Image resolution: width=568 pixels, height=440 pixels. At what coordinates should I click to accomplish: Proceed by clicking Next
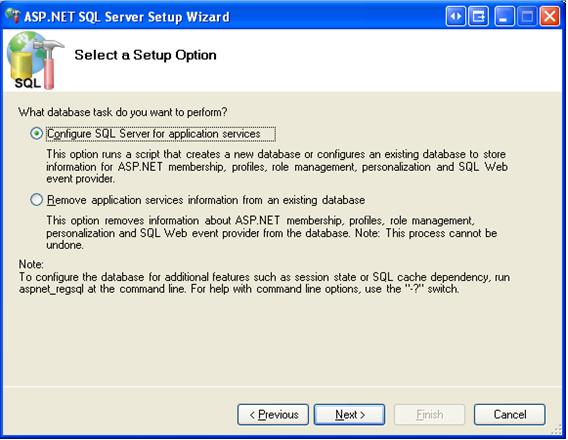pyautogui.click(x=350, y=415)
